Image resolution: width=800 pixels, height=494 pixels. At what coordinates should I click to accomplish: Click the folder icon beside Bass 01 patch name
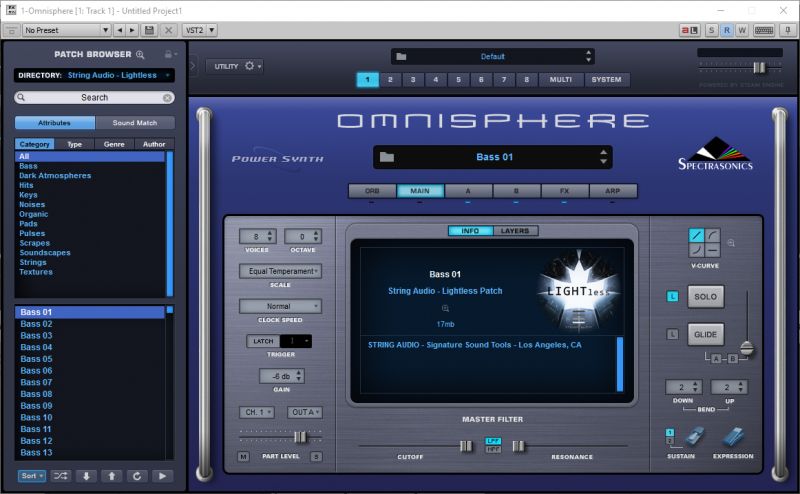pyautogui.click(x=387, y=157)
